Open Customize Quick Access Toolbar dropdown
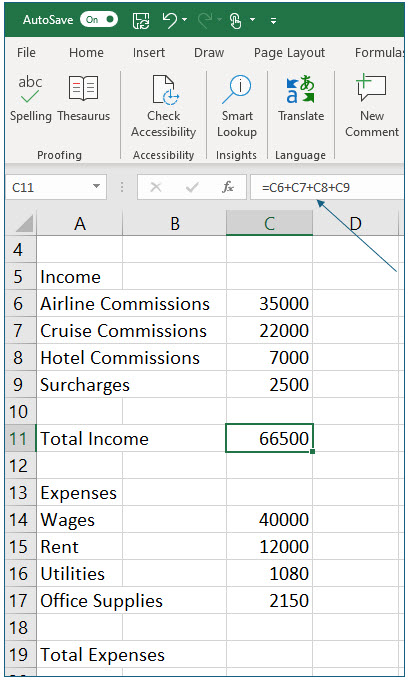This screenshot has height=682, width=410. [x=273, y=20]
